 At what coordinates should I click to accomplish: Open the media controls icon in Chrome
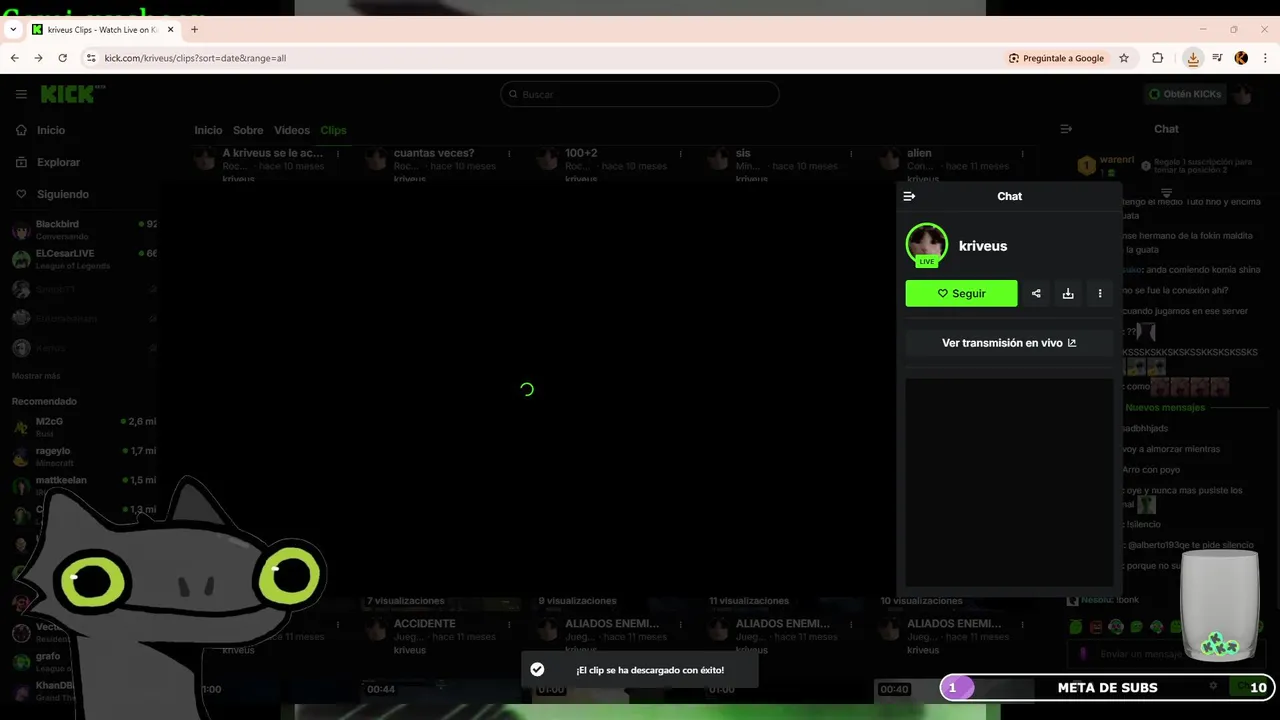(x=1217, y=58)
